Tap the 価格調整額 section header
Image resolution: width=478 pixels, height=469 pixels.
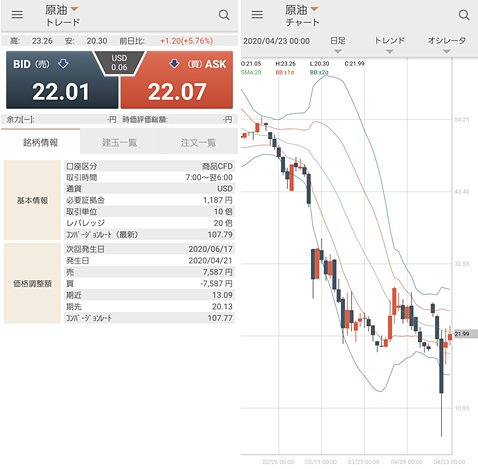click(32, 283)
